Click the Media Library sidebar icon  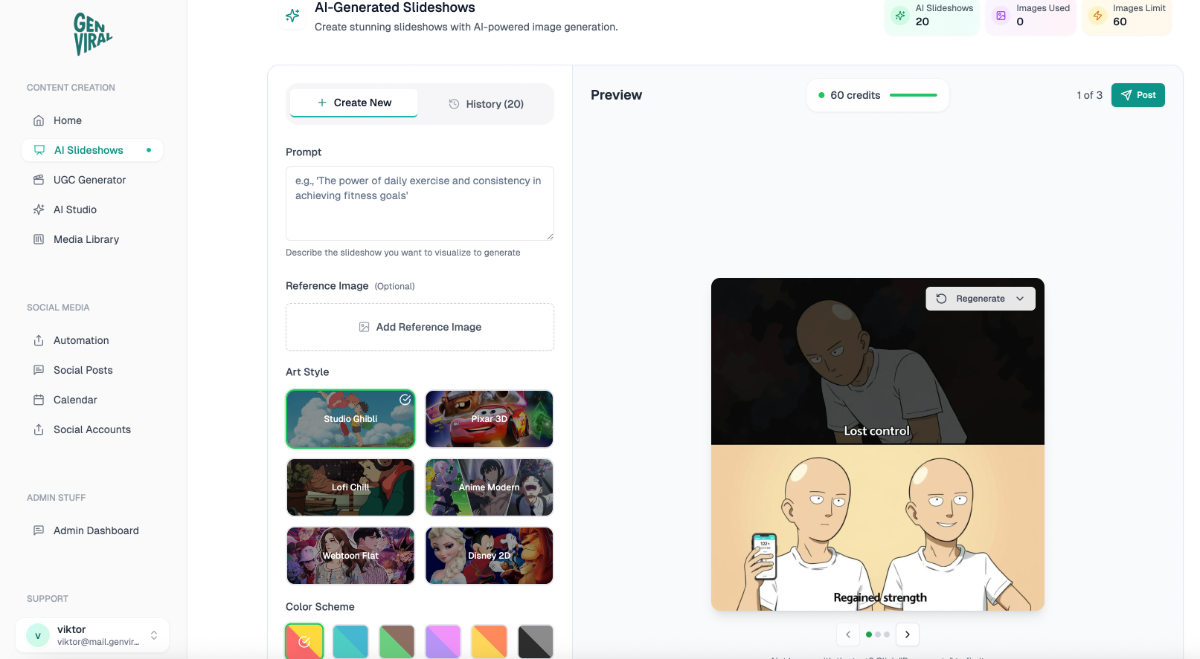(x=39, y=240)
